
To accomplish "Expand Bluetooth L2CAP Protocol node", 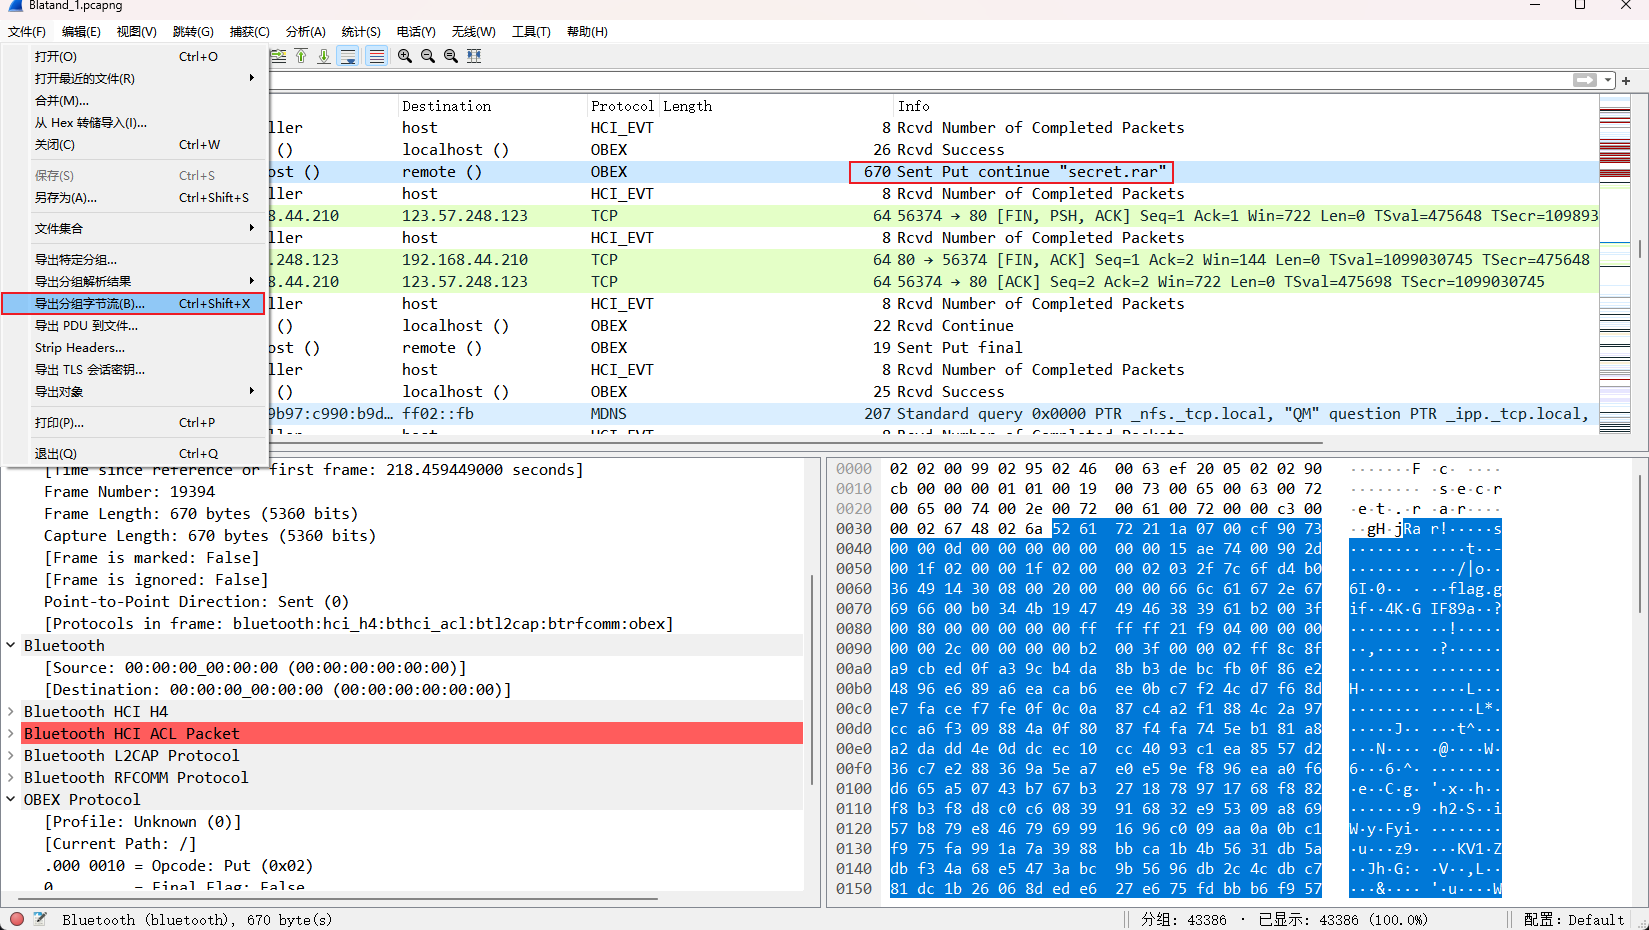I will 11,756.
